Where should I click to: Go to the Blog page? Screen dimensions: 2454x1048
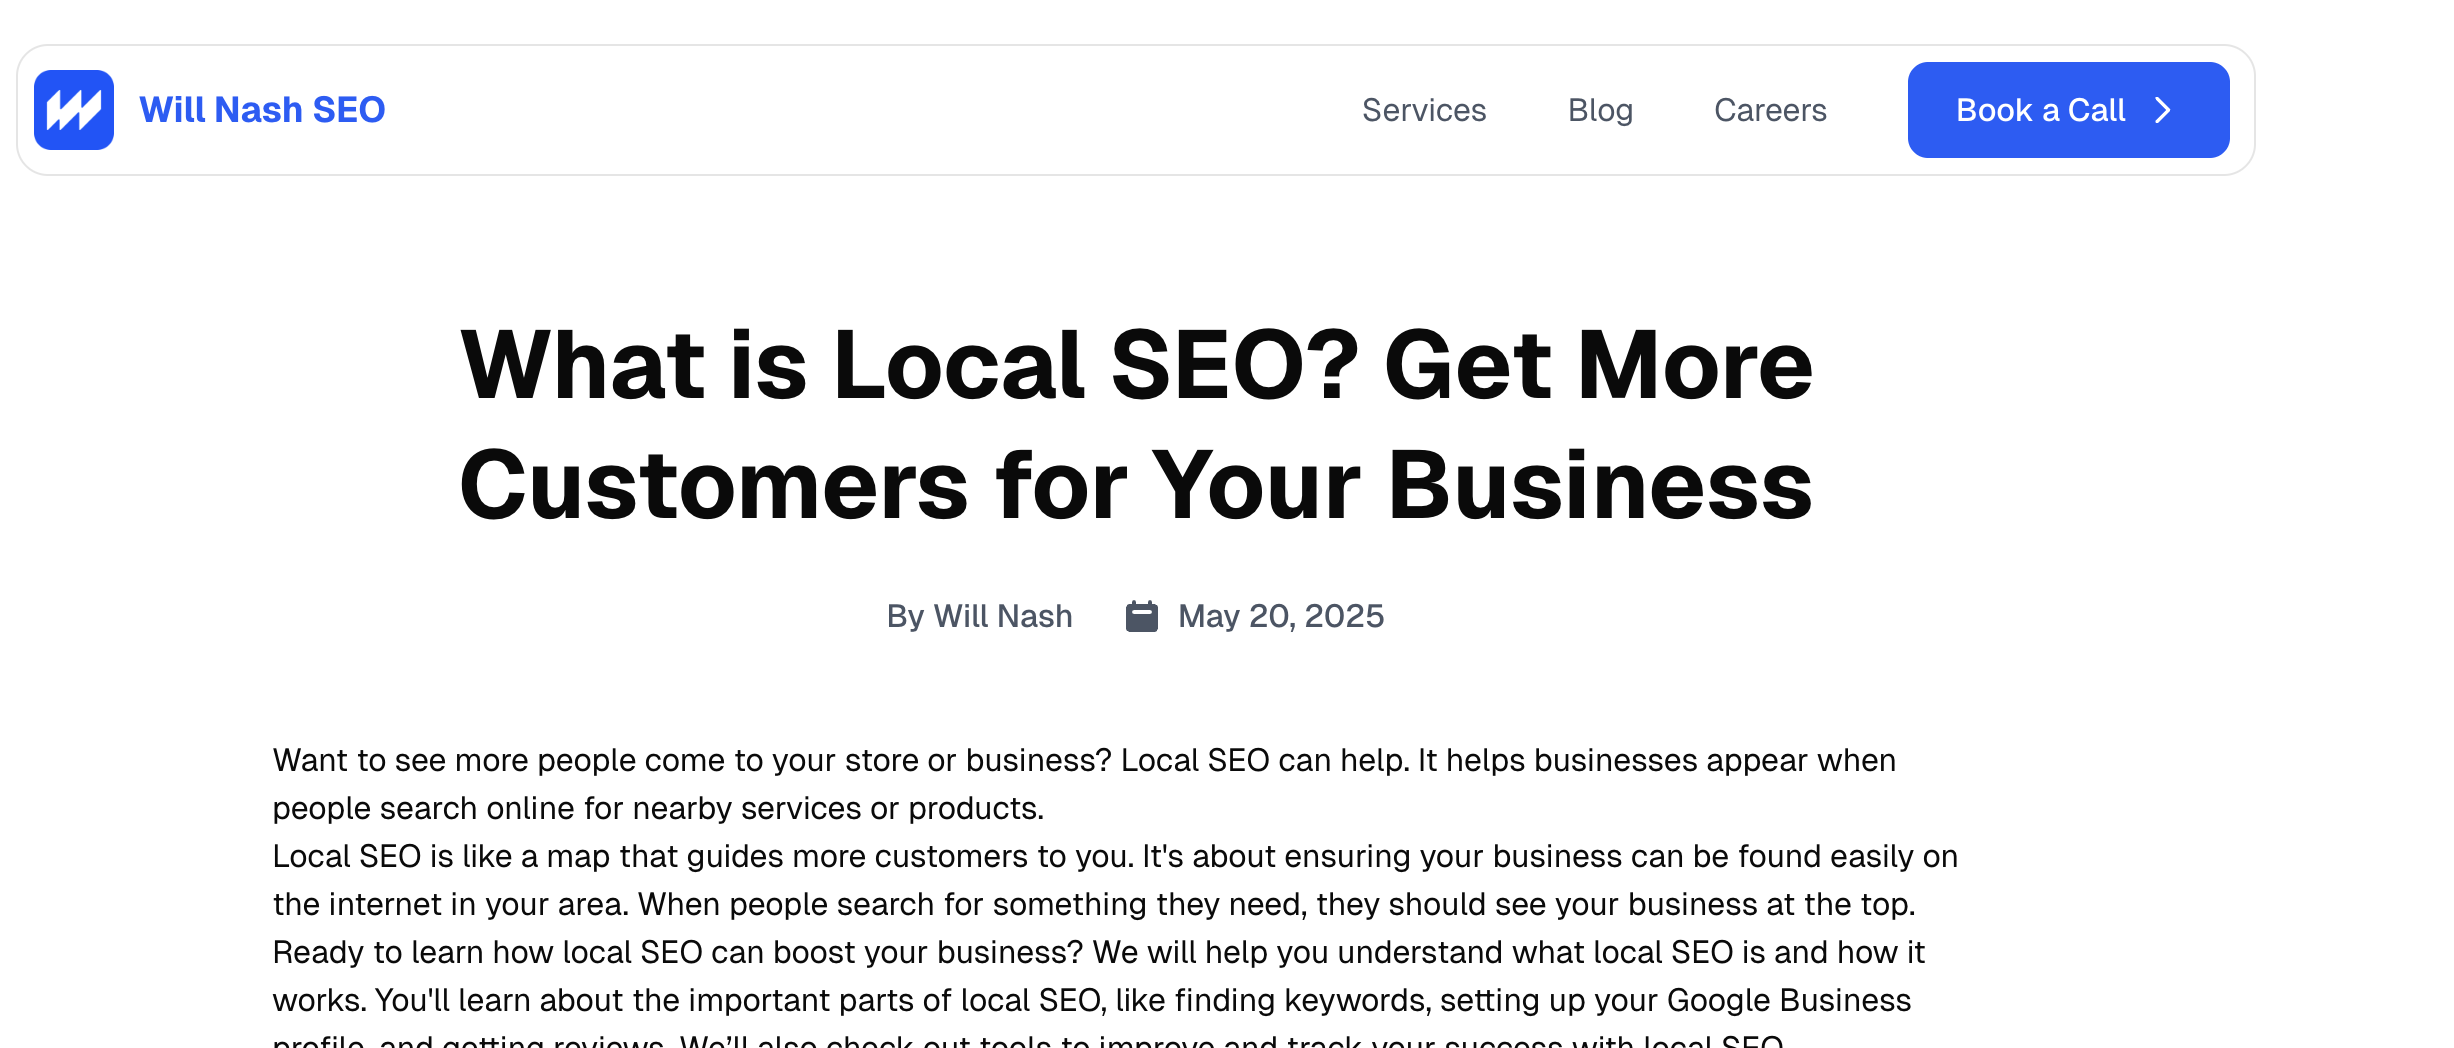point(1600,110)
